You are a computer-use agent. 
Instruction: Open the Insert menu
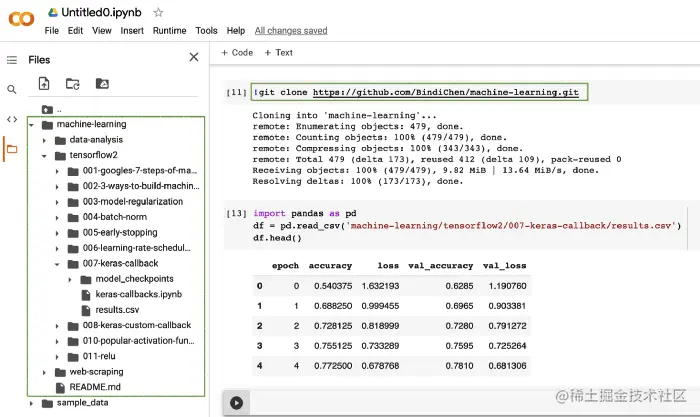click(132, 30)
